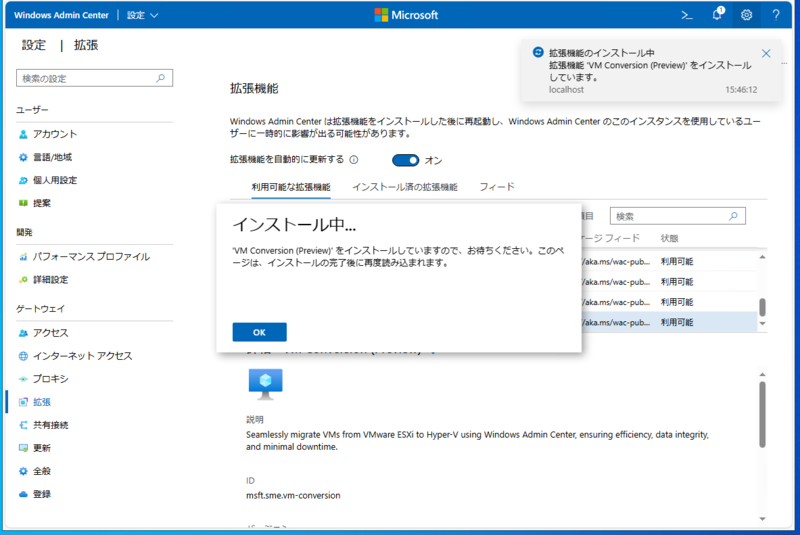The width and height of the screenshot is (800, 535).
Task: Click the 状態 column header
Action: (669, 238)
